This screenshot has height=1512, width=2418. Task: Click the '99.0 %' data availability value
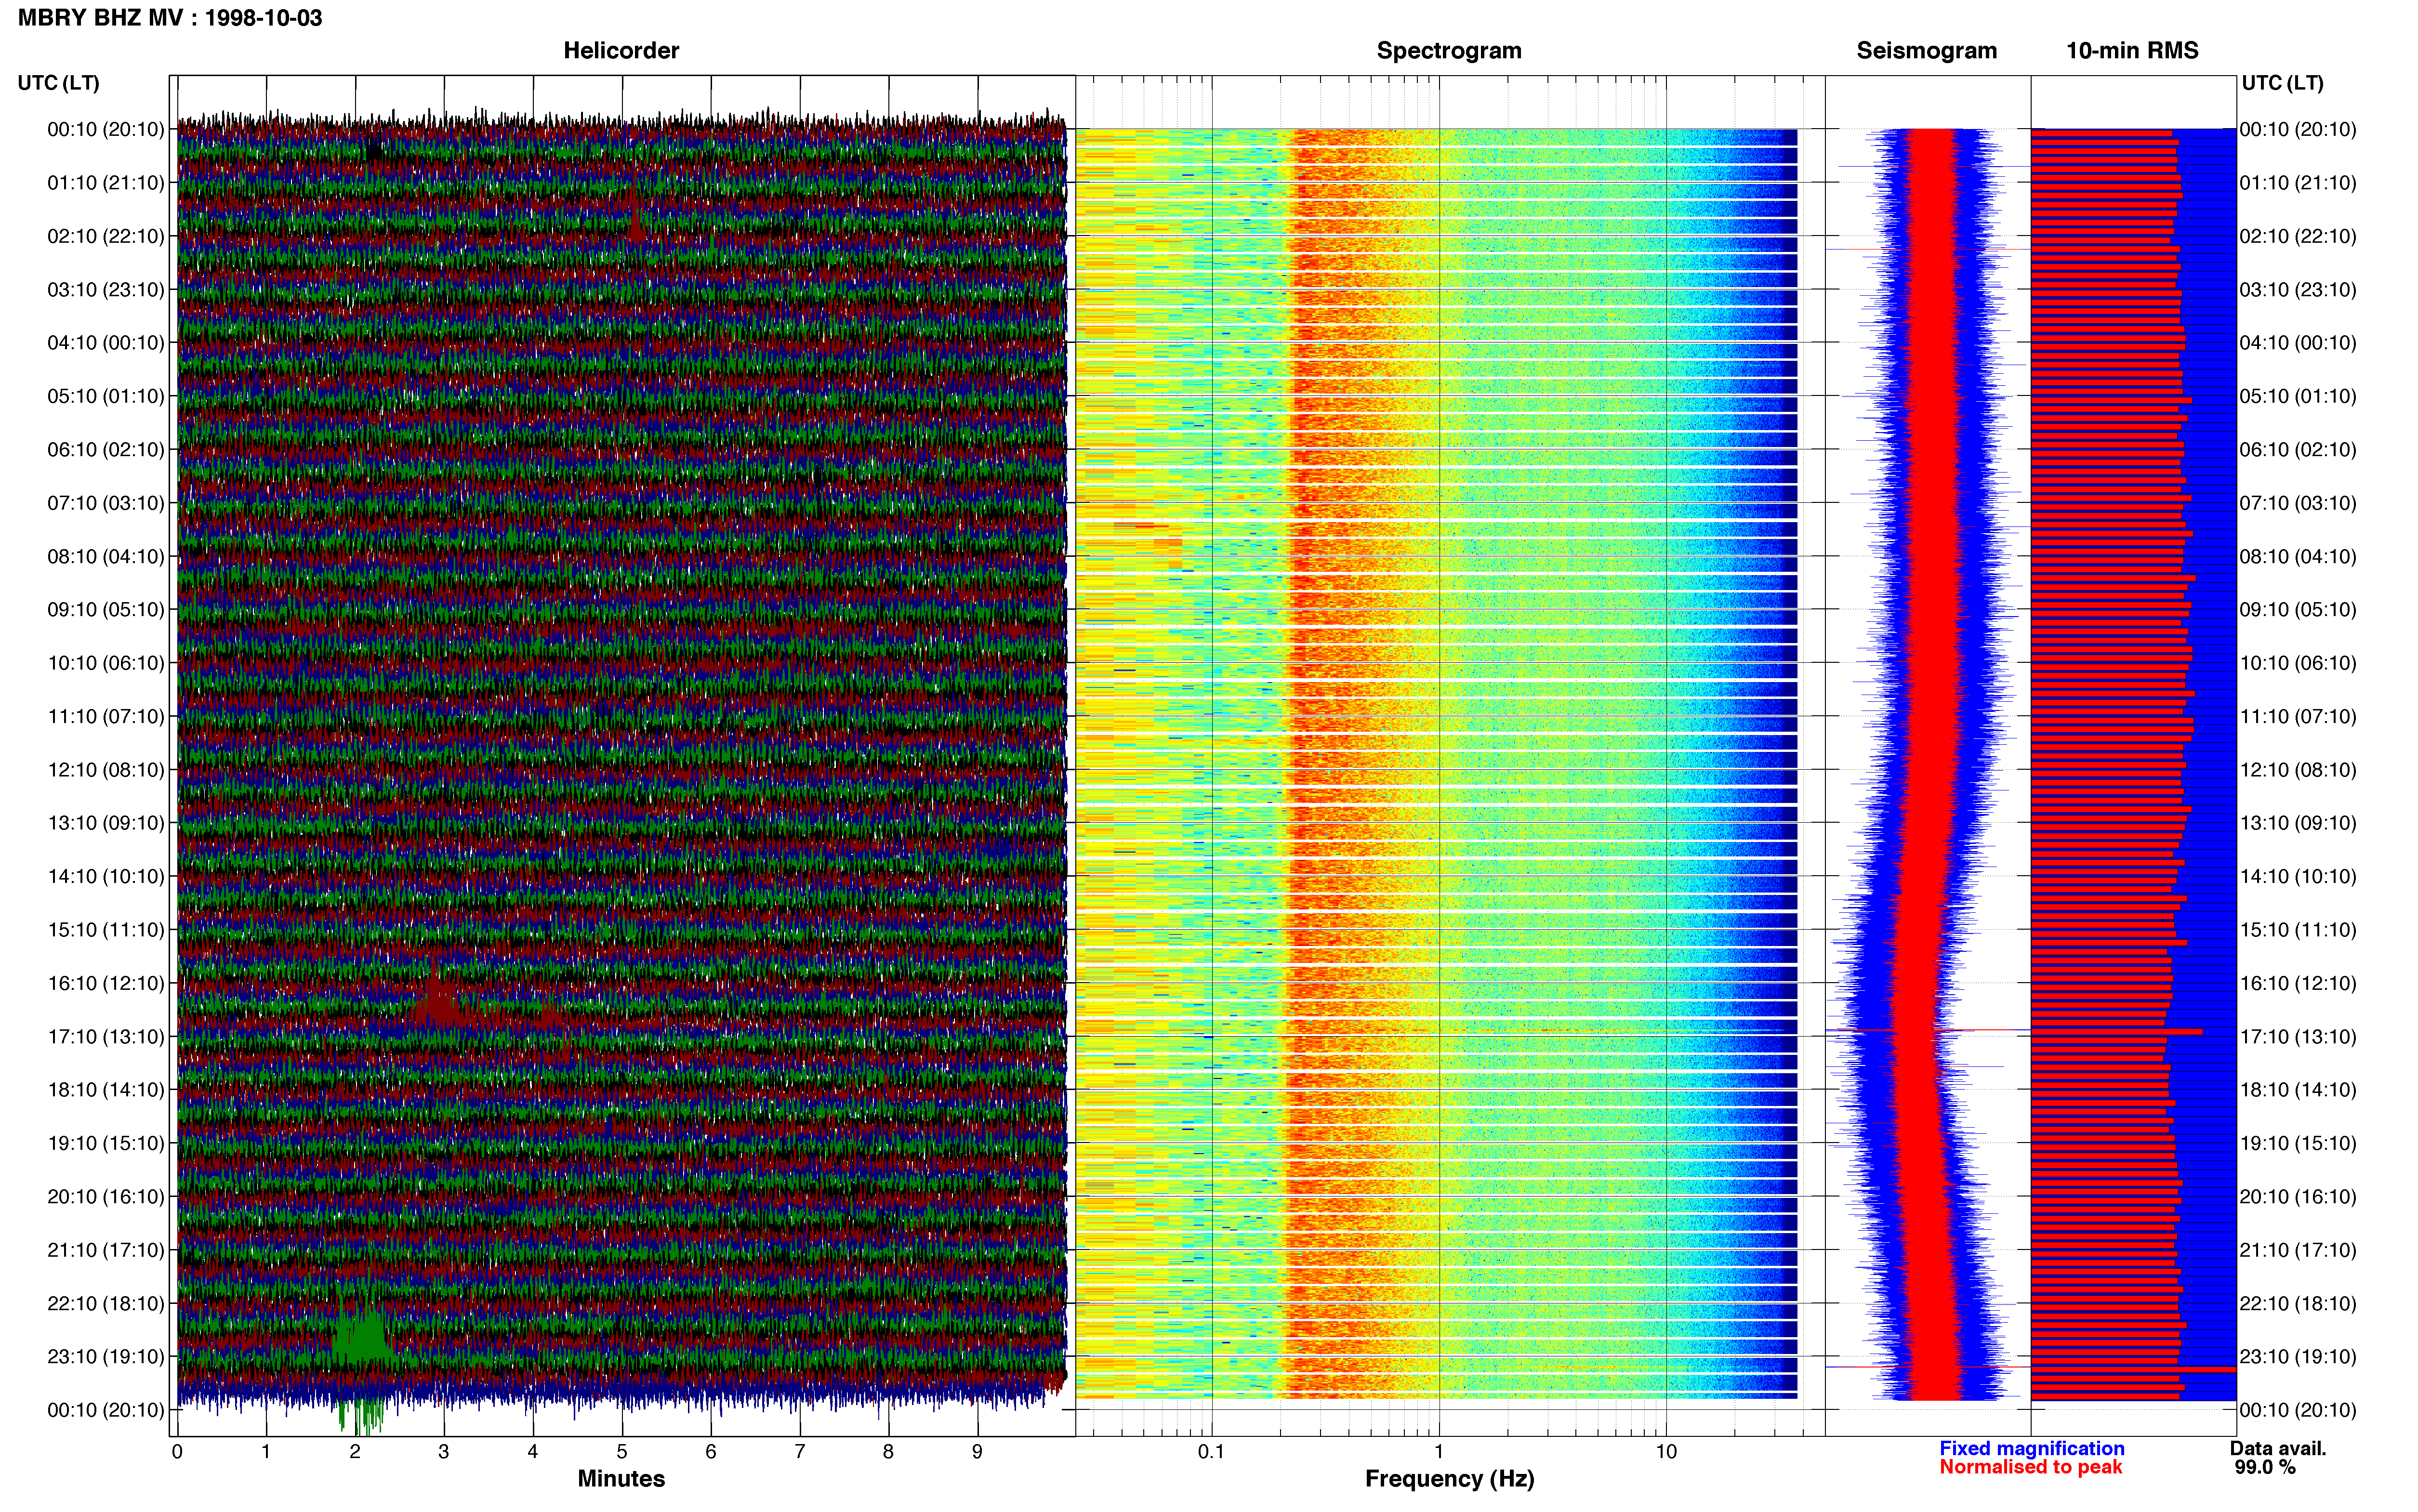coord(2265,1467)
